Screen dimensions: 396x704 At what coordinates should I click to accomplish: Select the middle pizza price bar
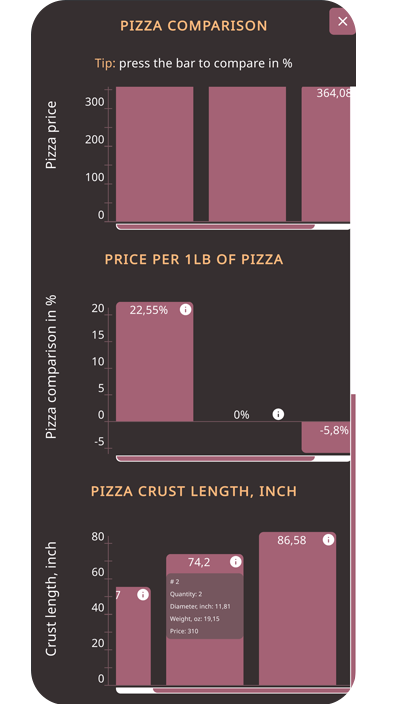247,154
